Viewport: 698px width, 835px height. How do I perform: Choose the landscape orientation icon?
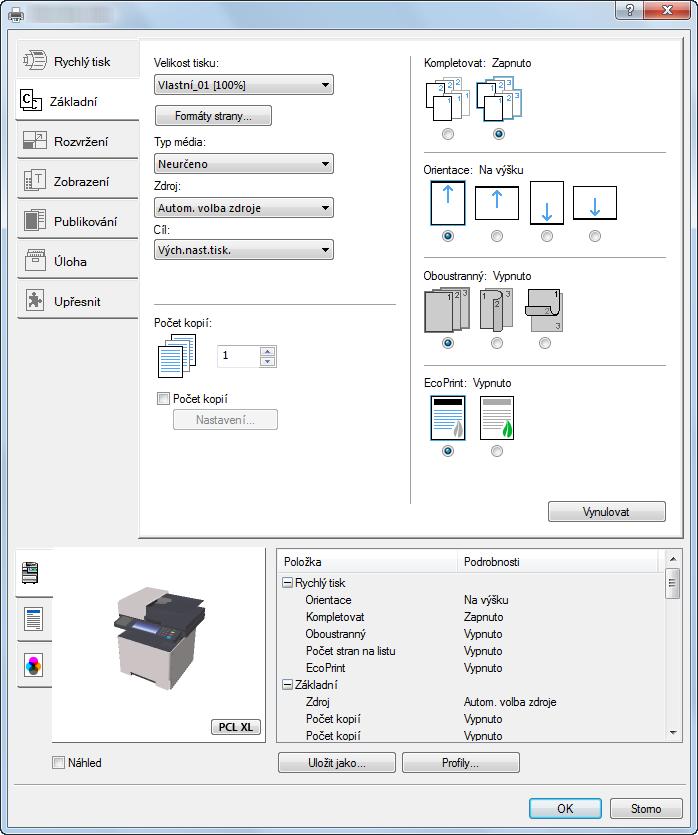pyautogui.click(x=497, y=203)
